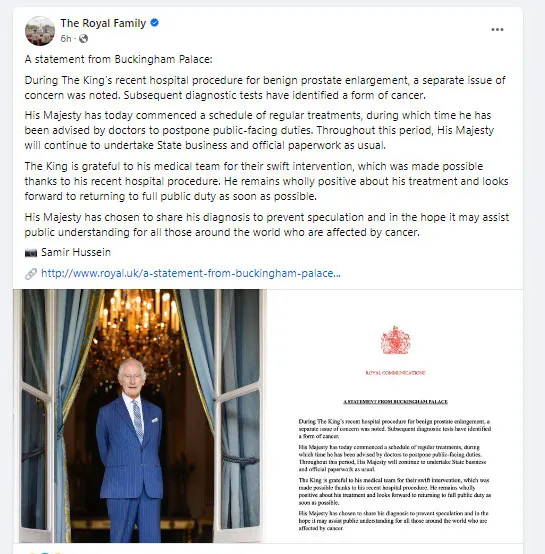Click the blue verified badge
This screenshot has width=545, height=554.
[x=154, y=23]
